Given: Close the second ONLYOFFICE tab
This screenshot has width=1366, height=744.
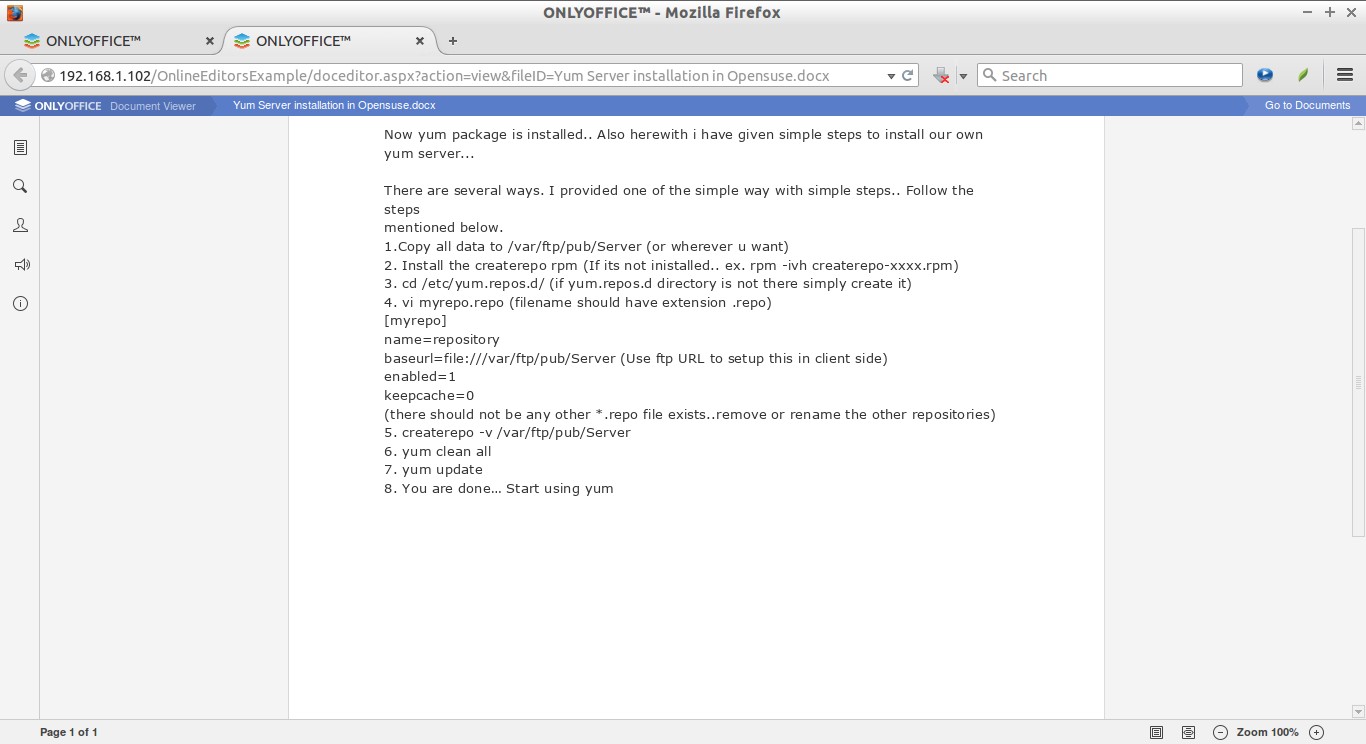Looking at the screenshot, I should pos(420,41).
